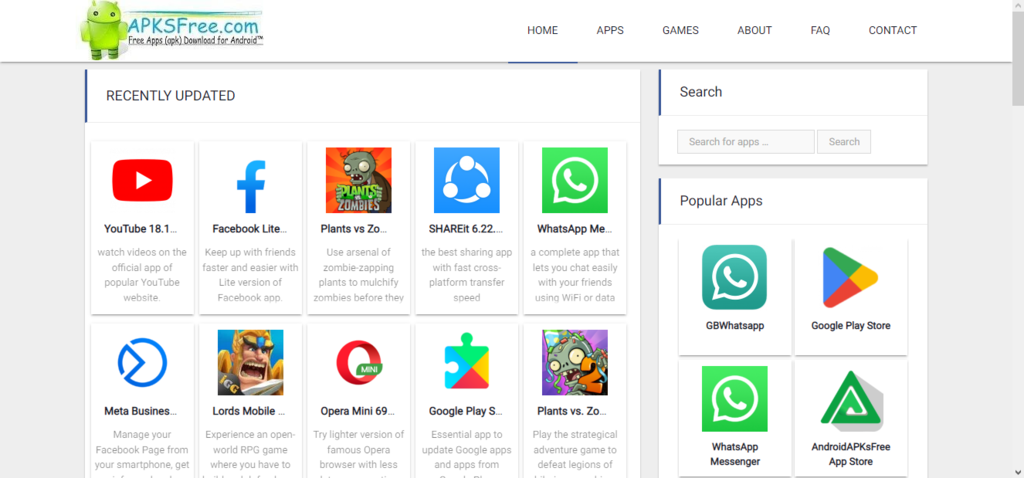1024x478 pixels.
Task: Click the 'RECENTLY UPDATED' heading
Action: point(170,96)
